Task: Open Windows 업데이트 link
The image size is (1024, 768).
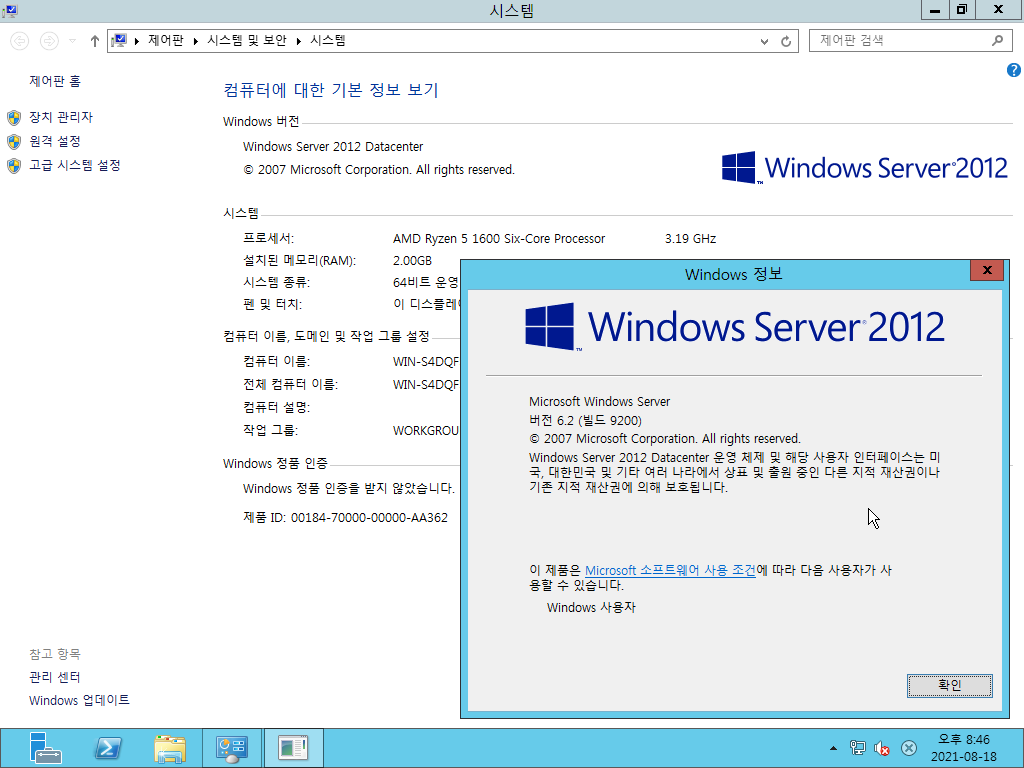Action: tap(79, 701)
